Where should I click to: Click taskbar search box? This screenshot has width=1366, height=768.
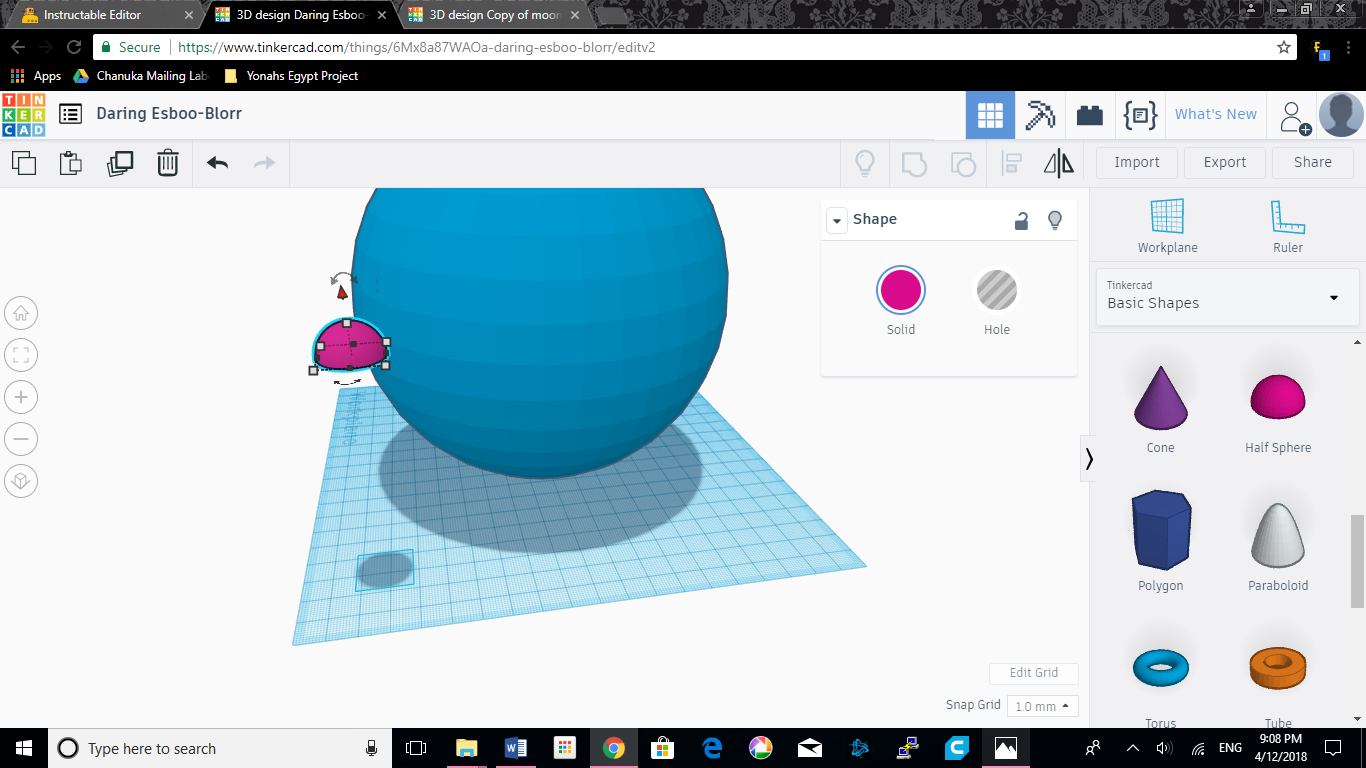pyautogui.click(x=219, y=748)
